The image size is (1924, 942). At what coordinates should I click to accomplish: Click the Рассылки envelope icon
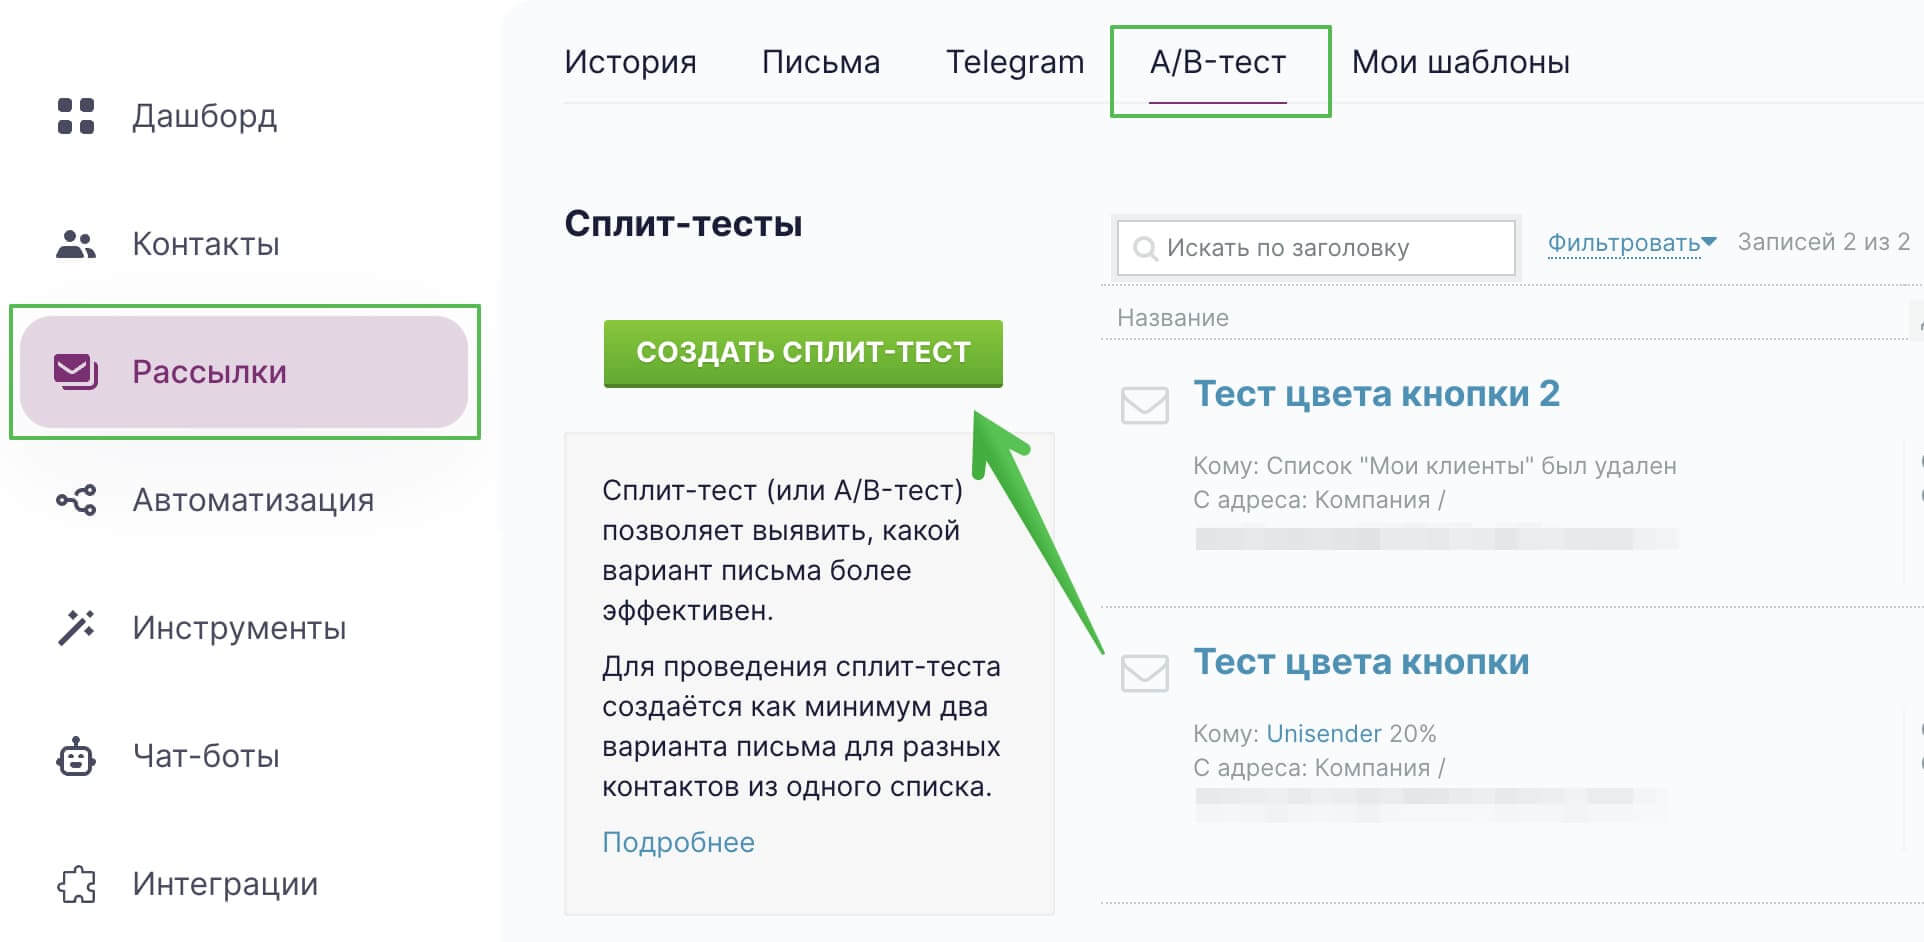point(76,372)
